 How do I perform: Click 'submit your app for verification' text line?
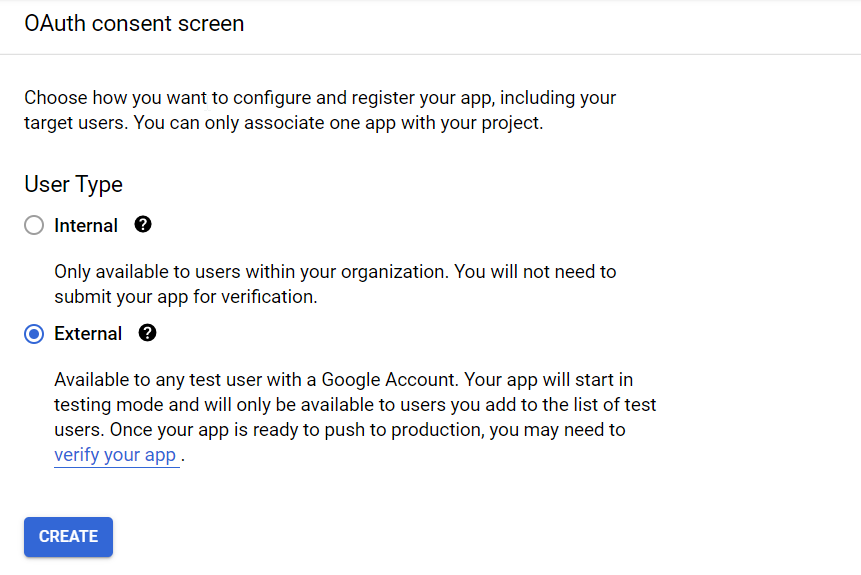point(185,297)
